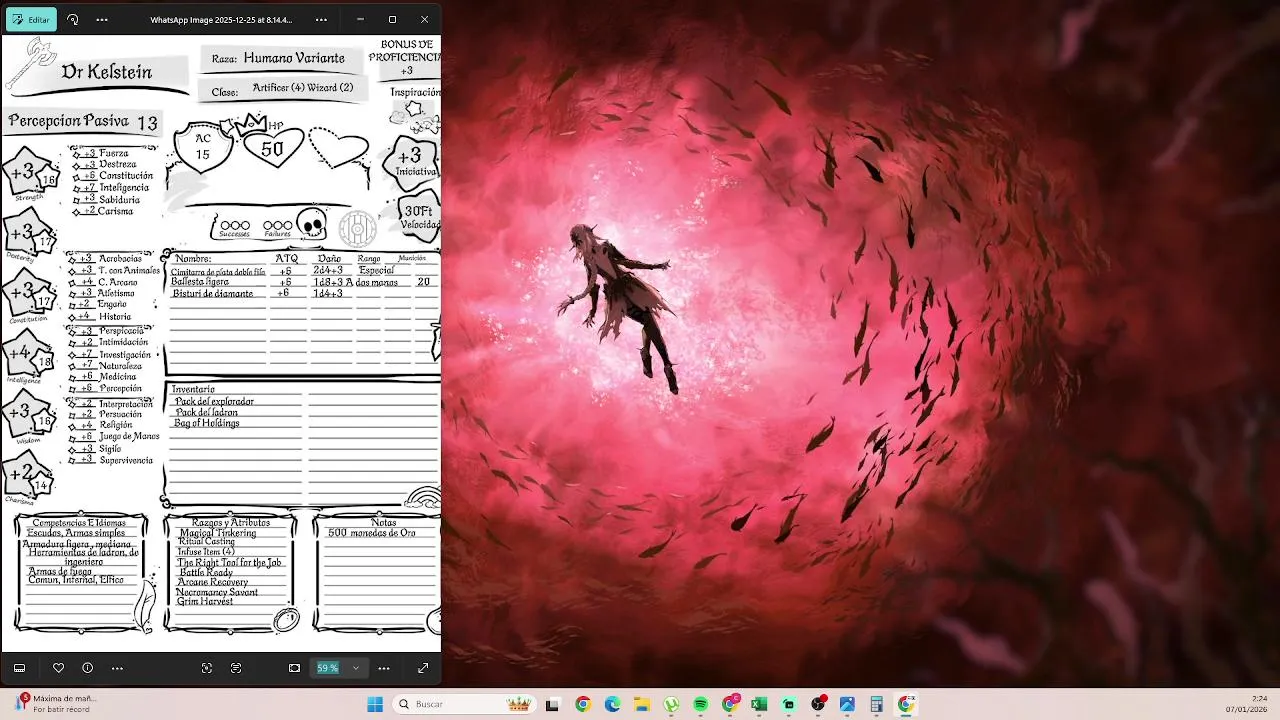The width and height of the screenshot is (1280, 720).
Task: Open the dark round icon with red badge
Action: (x=818, y=704)
